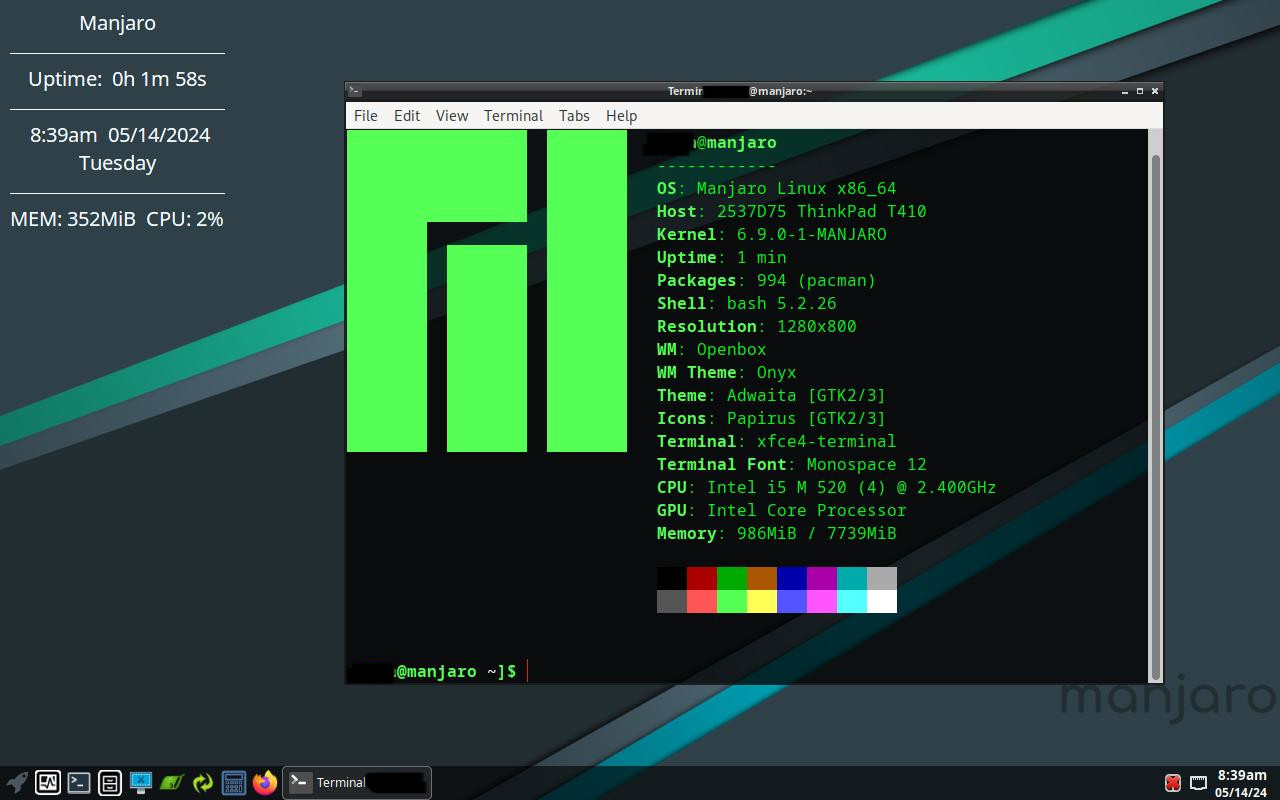Open the blue monitor display settings icon
Screen dimensions: 1280x800
141,782
